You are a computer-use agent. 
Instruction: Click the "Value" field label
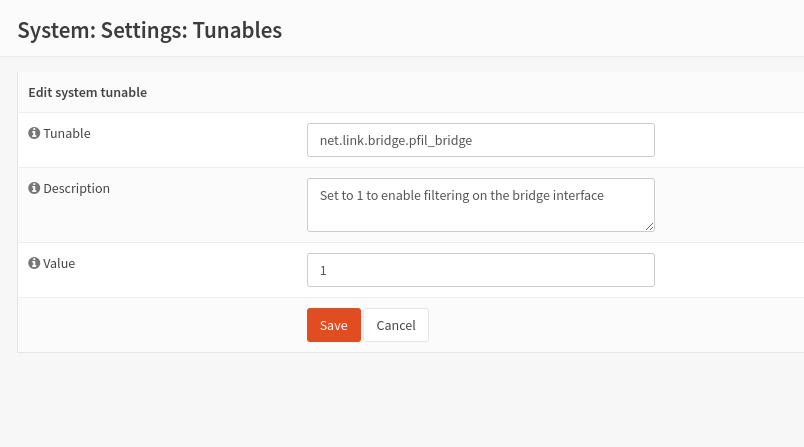click(59, 264)
